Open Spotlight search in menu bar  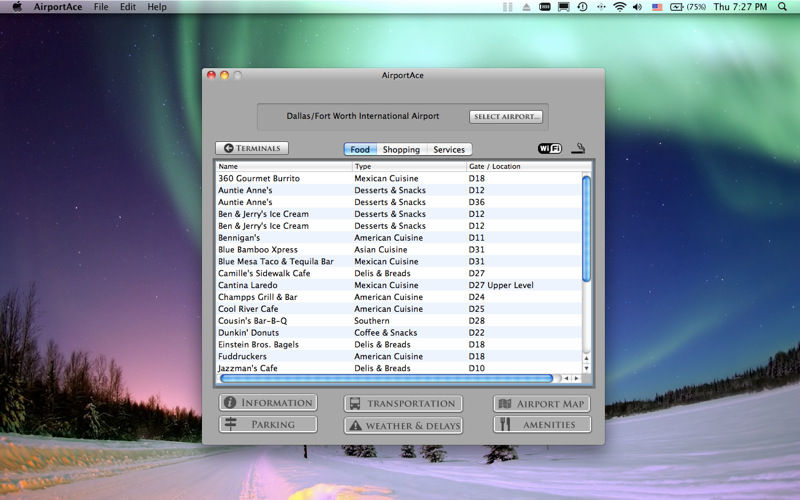[782, 7]
